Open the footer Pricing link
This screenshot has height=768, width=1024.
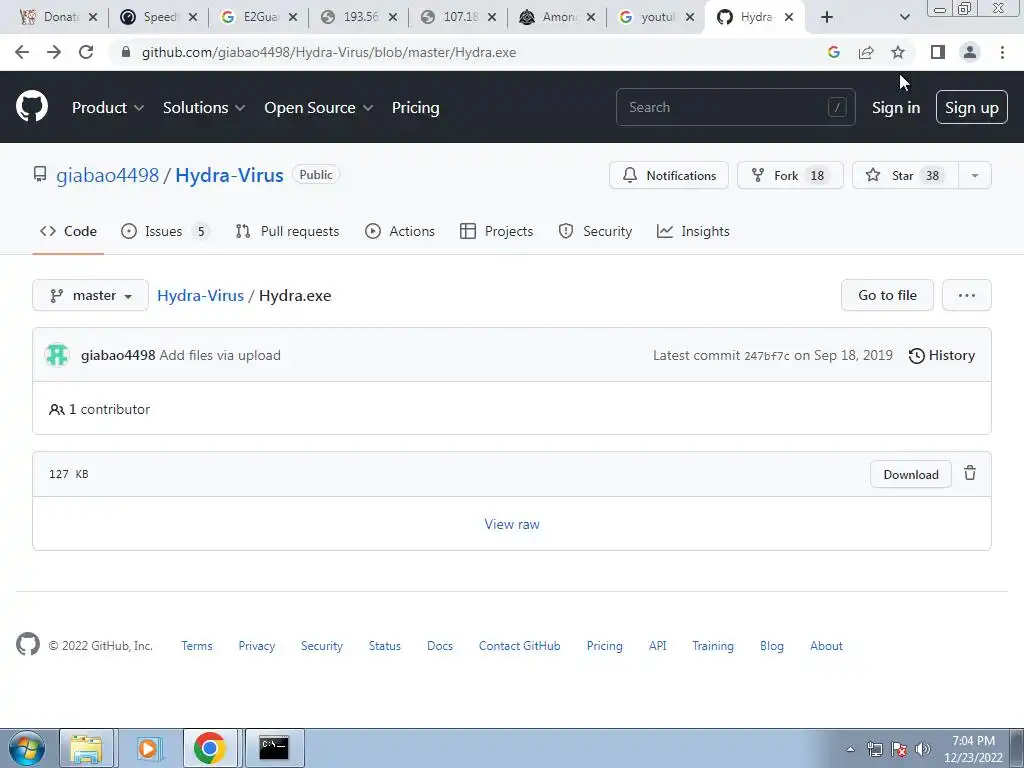604,646
